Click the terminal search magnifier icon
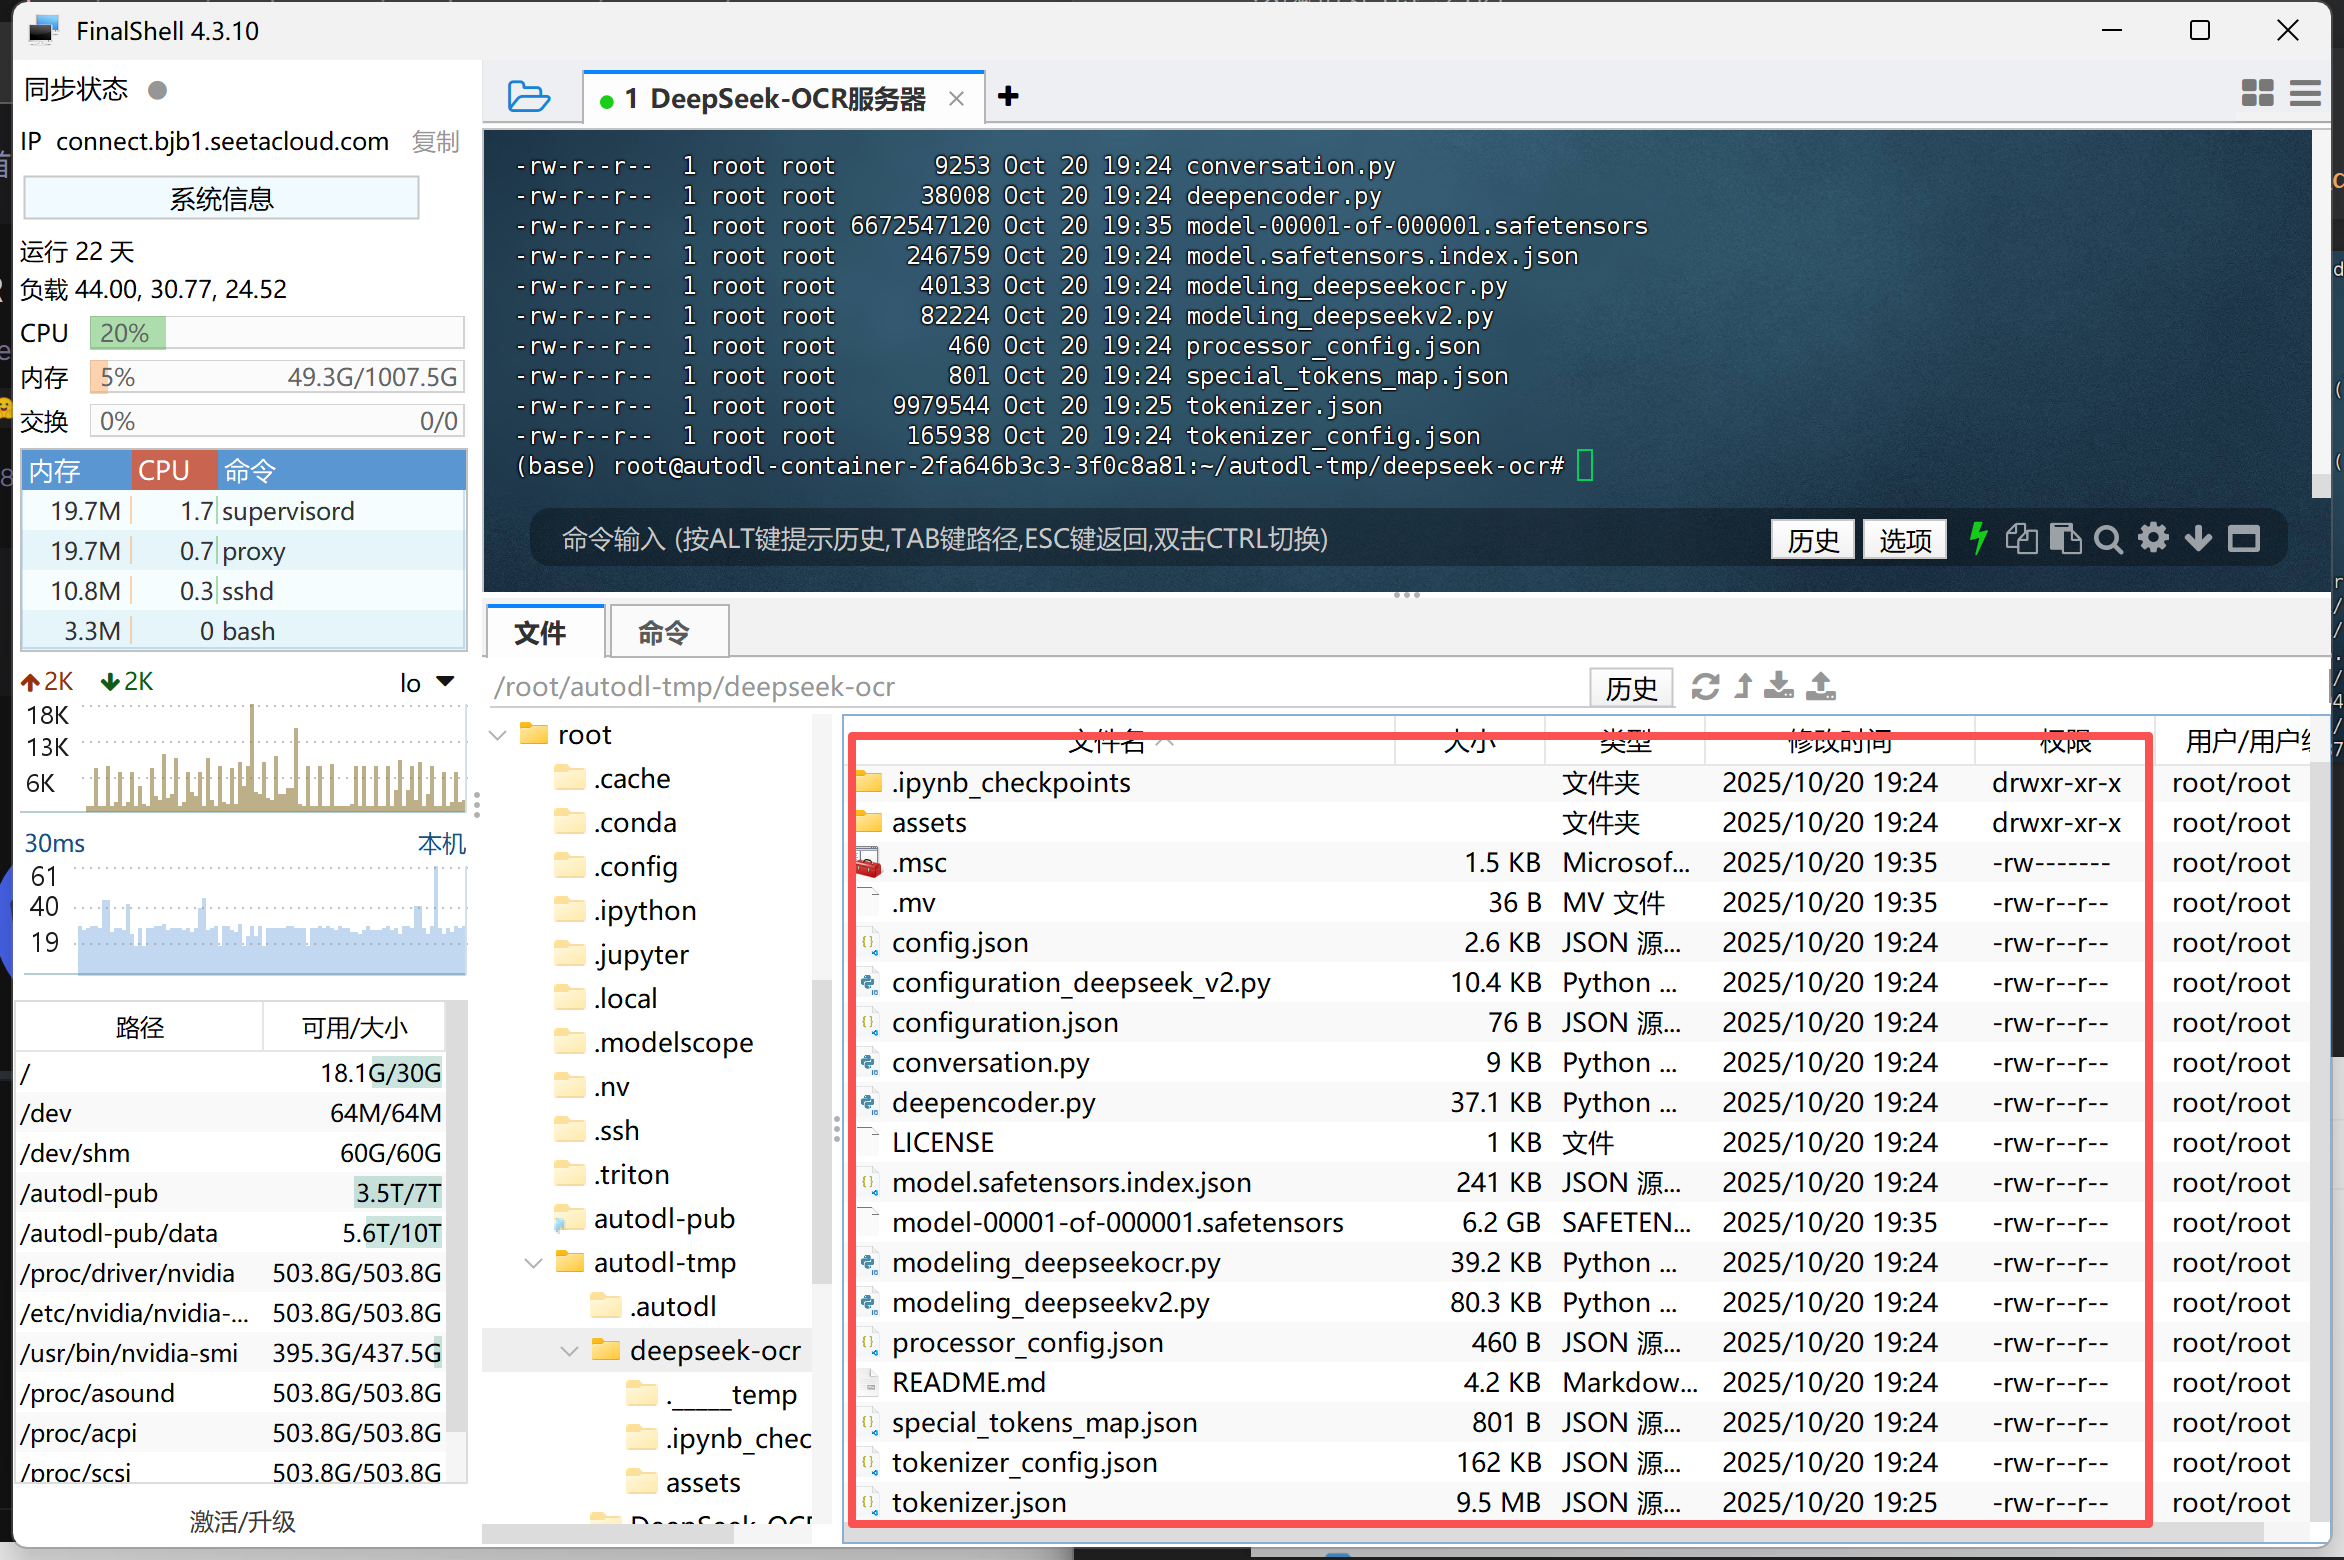 (2108, 540)
